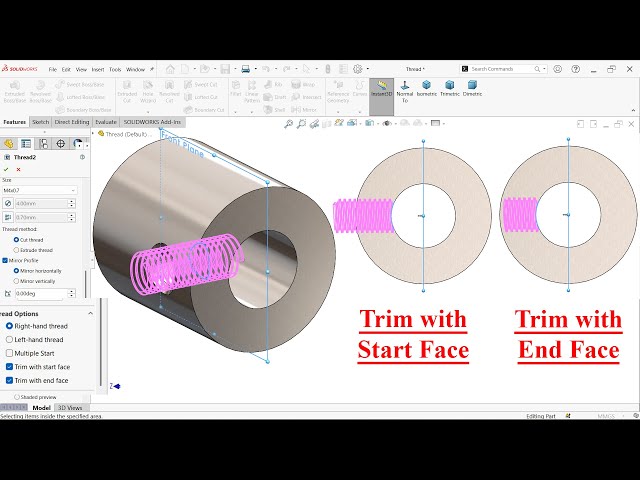Select the Swept Boss/Base tool
This screenshot has height=480, width=640.
pyautogui.click(x=80, y=84)
